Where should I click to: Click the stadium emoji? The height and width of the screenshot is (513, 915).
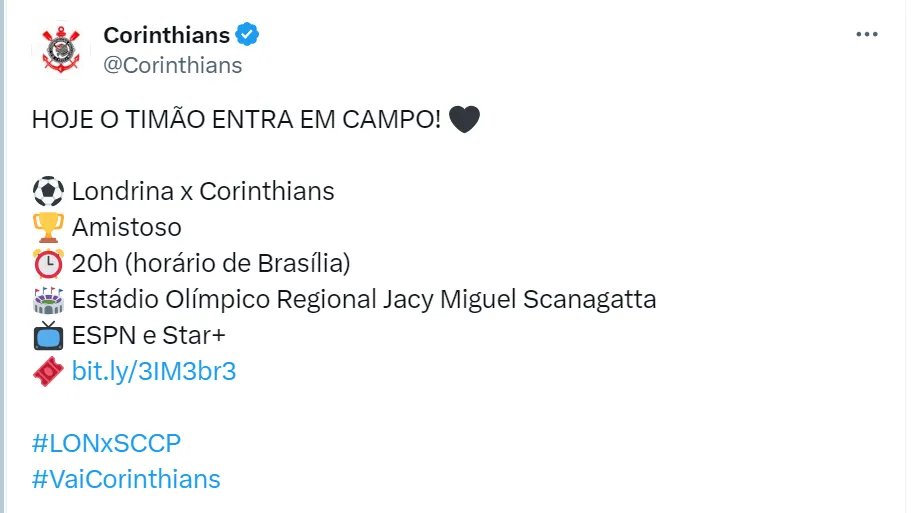pos(48,300)
